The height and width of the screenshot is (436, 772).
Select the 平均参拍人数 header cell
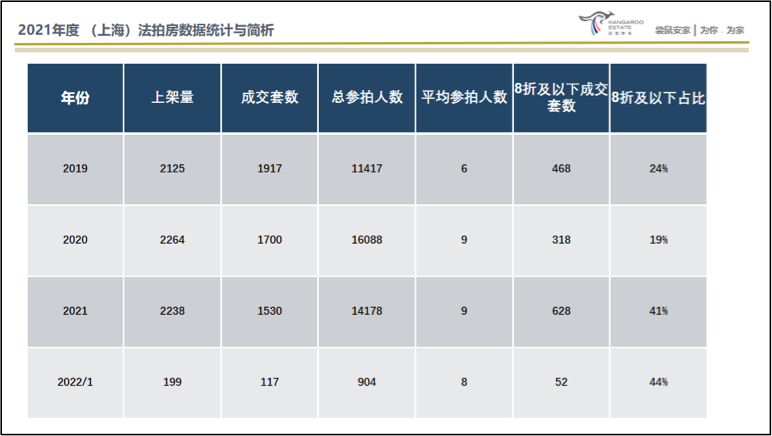pyautogui.click(x=463, y=98)
